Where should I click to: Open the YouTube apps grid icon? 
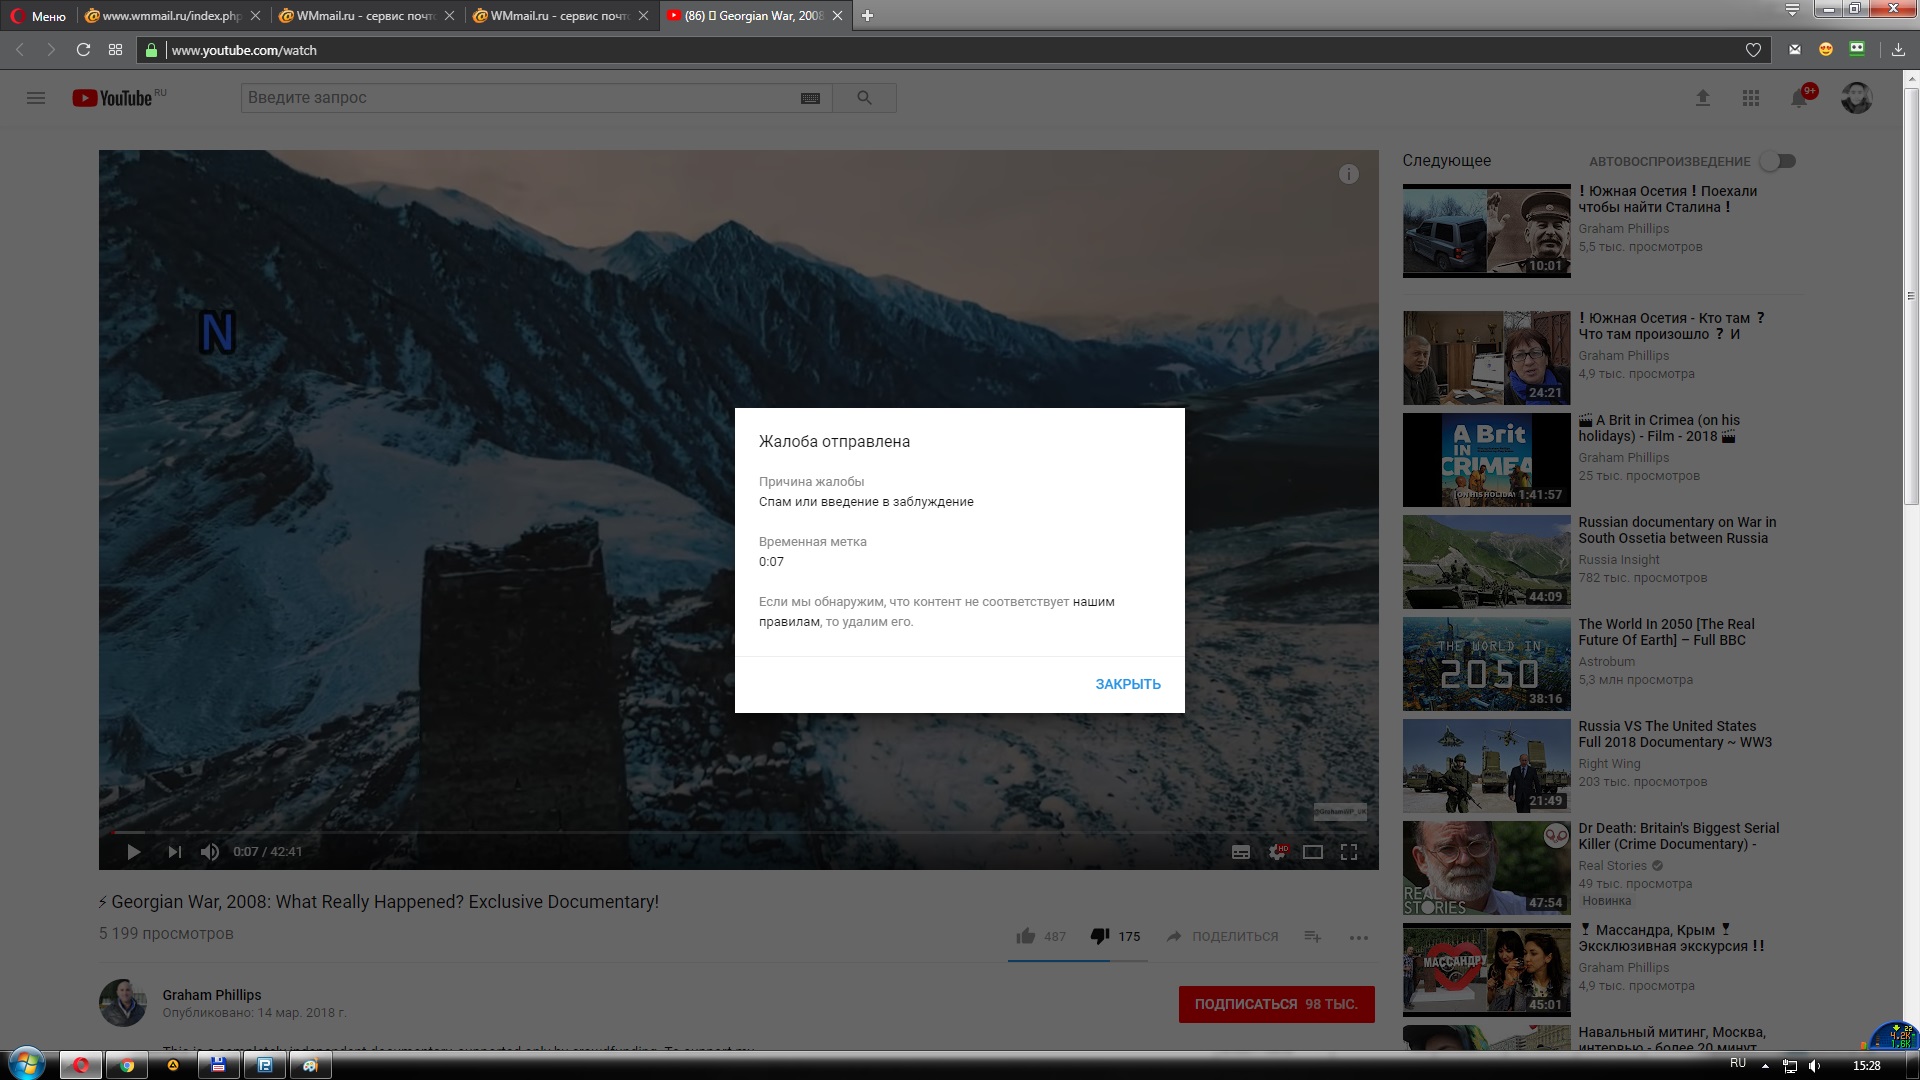click(1750, 98)
